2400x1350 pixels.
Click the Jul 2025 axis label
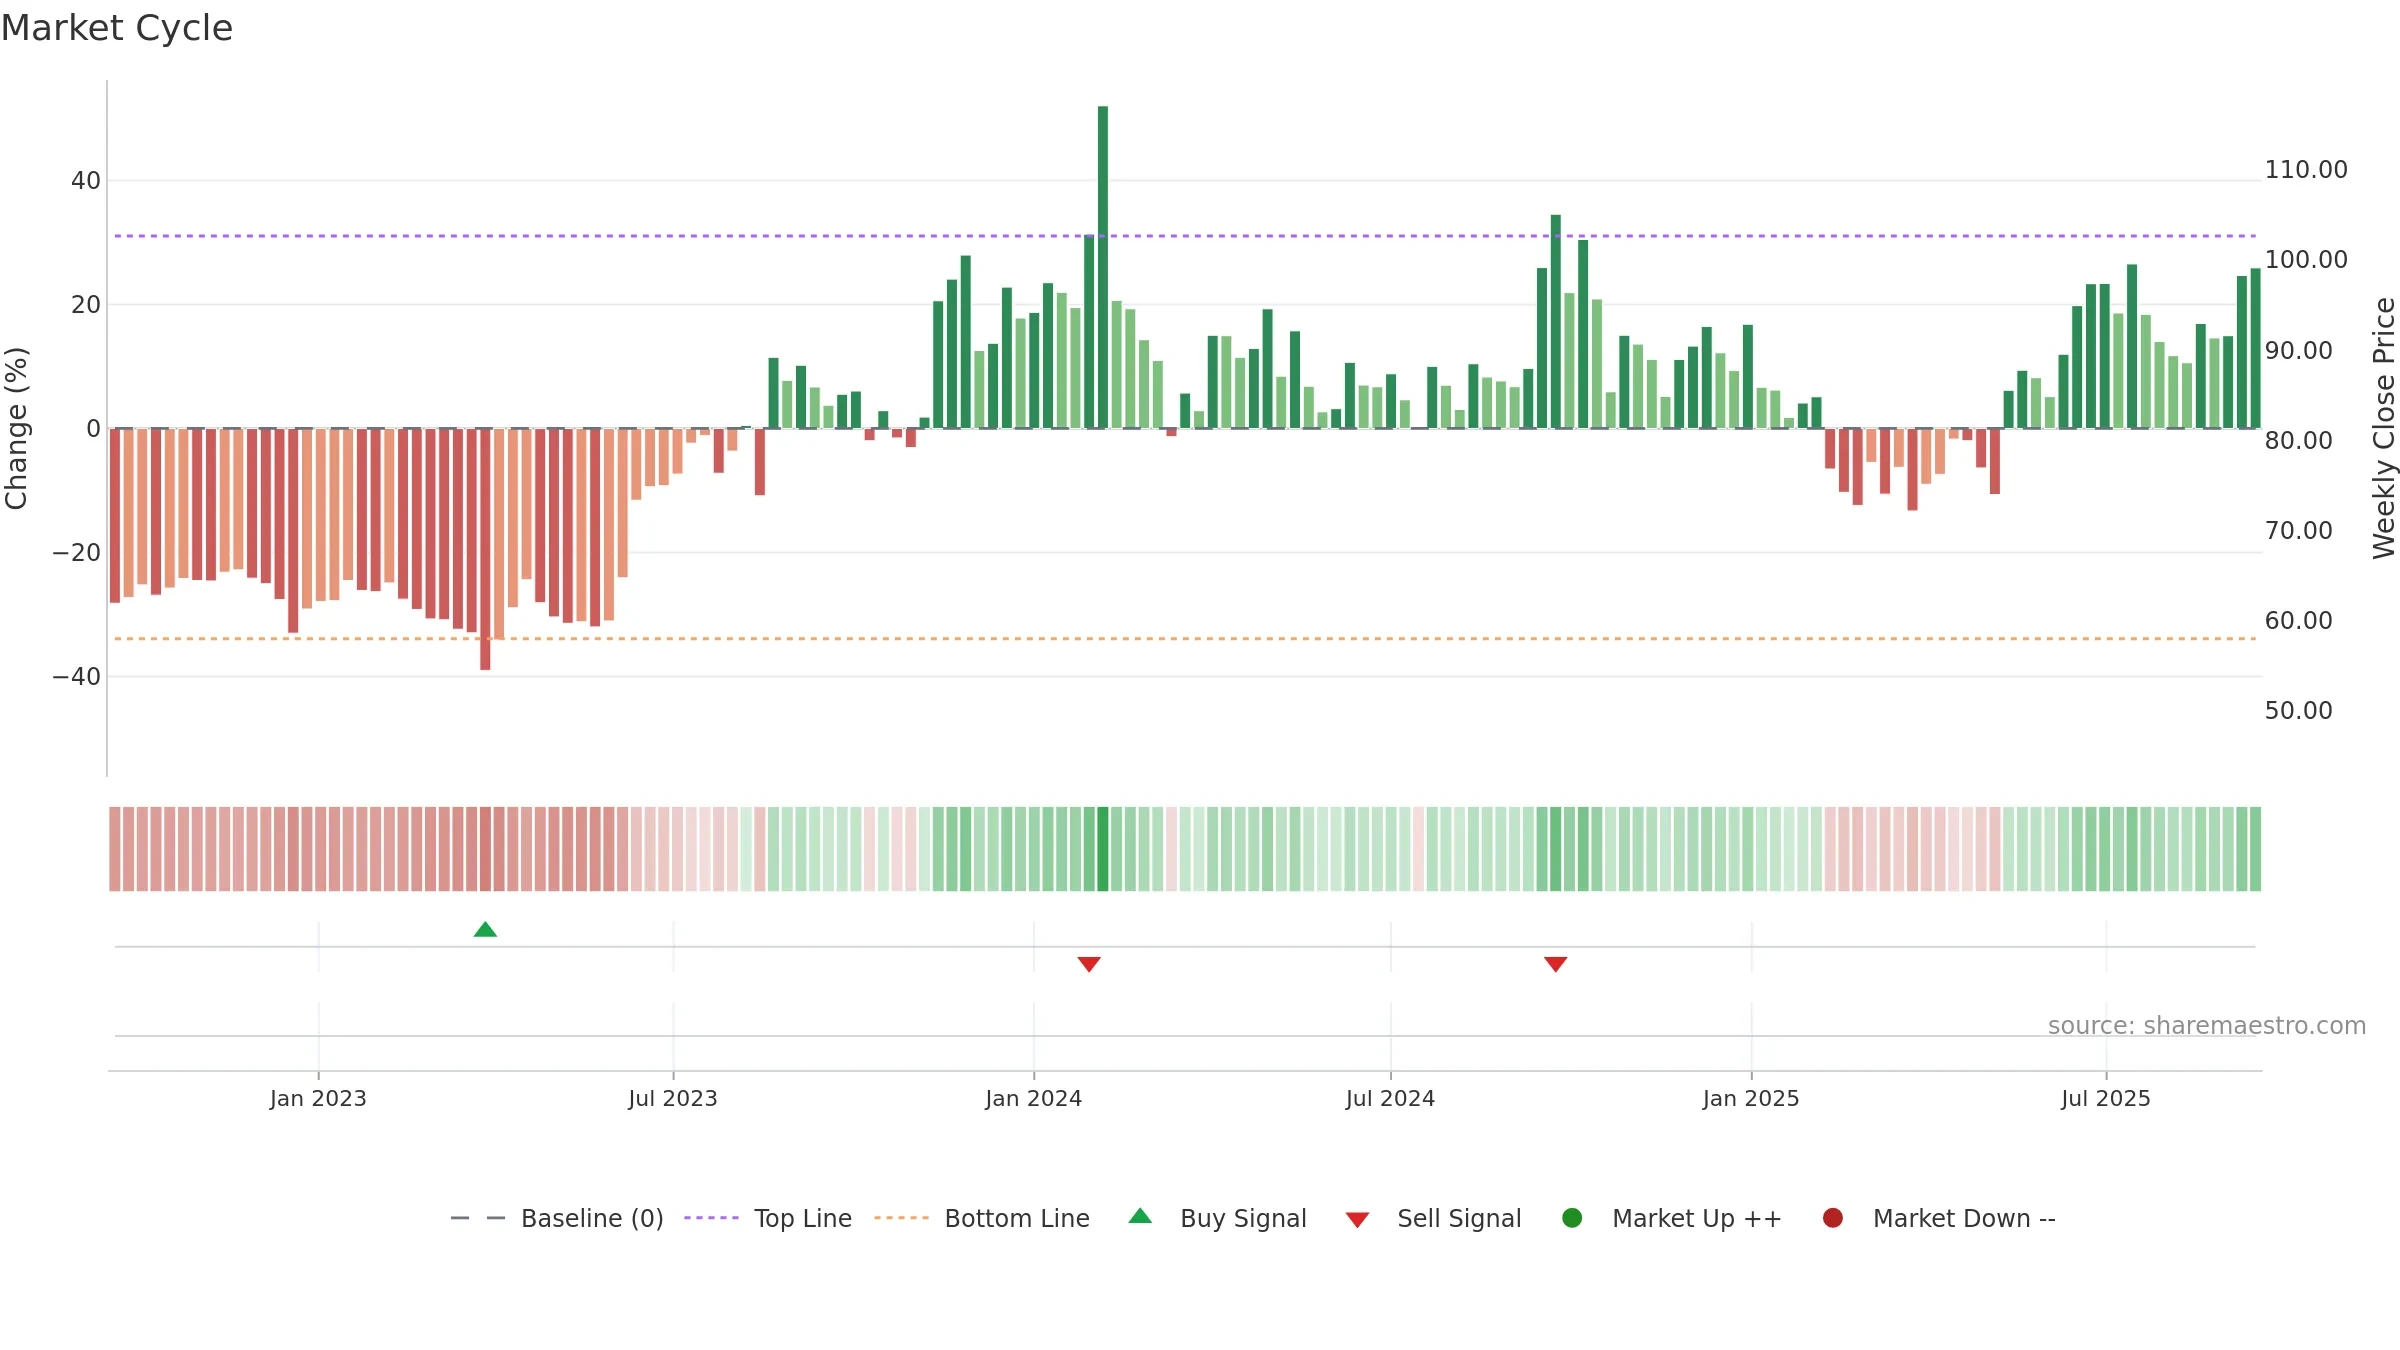[2106, 1098]
